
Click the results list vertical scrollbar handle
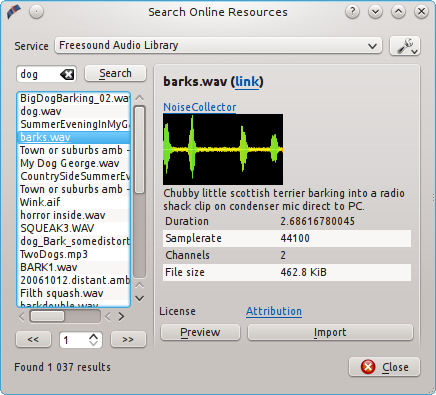pos(139,149)
